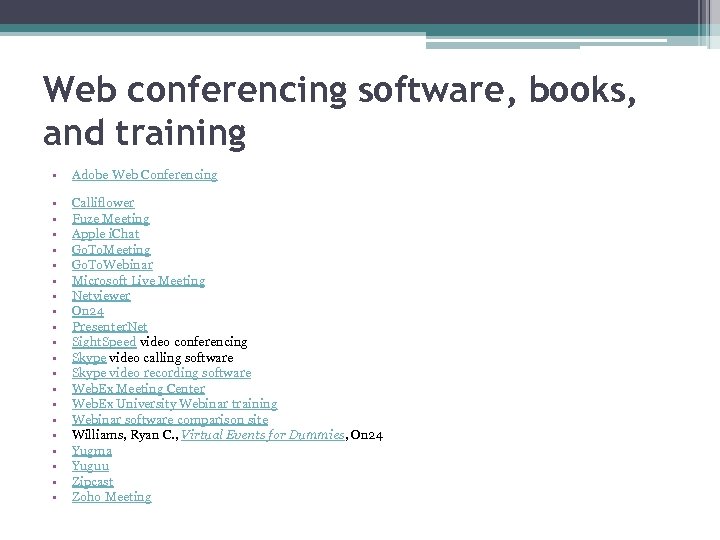Open the Zipcast link
Image resolution: width=720 pixels, height=540 pixels.
92,482
